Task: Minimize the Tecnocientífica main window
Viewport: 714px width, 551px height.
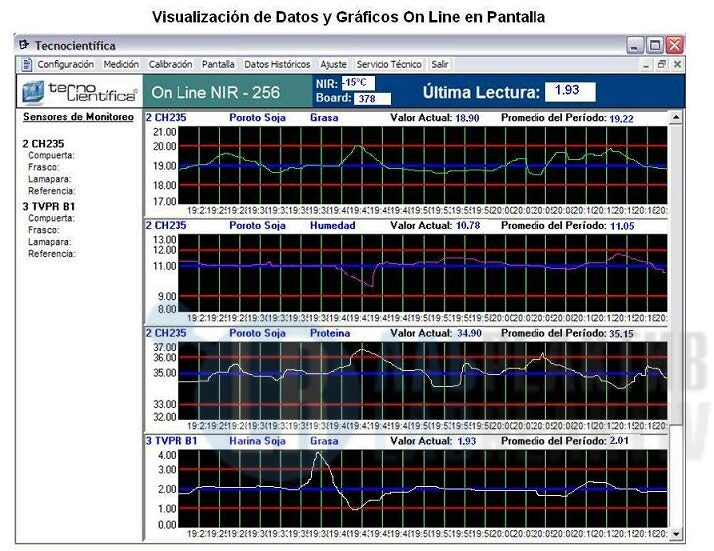Action: point(636,46)
